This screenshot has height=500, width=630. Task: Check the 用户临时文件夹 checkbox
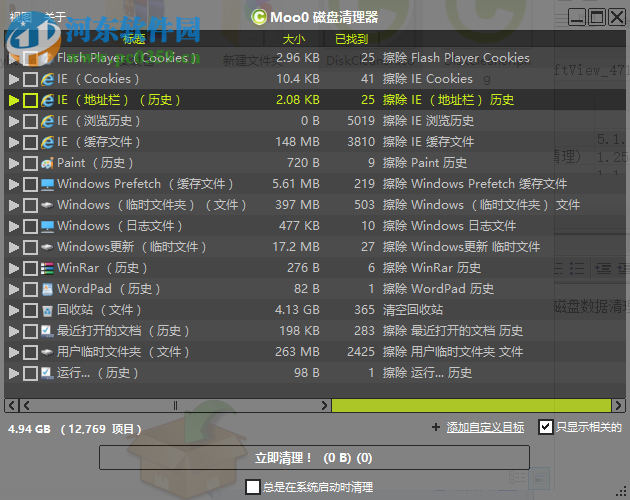(30, 352)
